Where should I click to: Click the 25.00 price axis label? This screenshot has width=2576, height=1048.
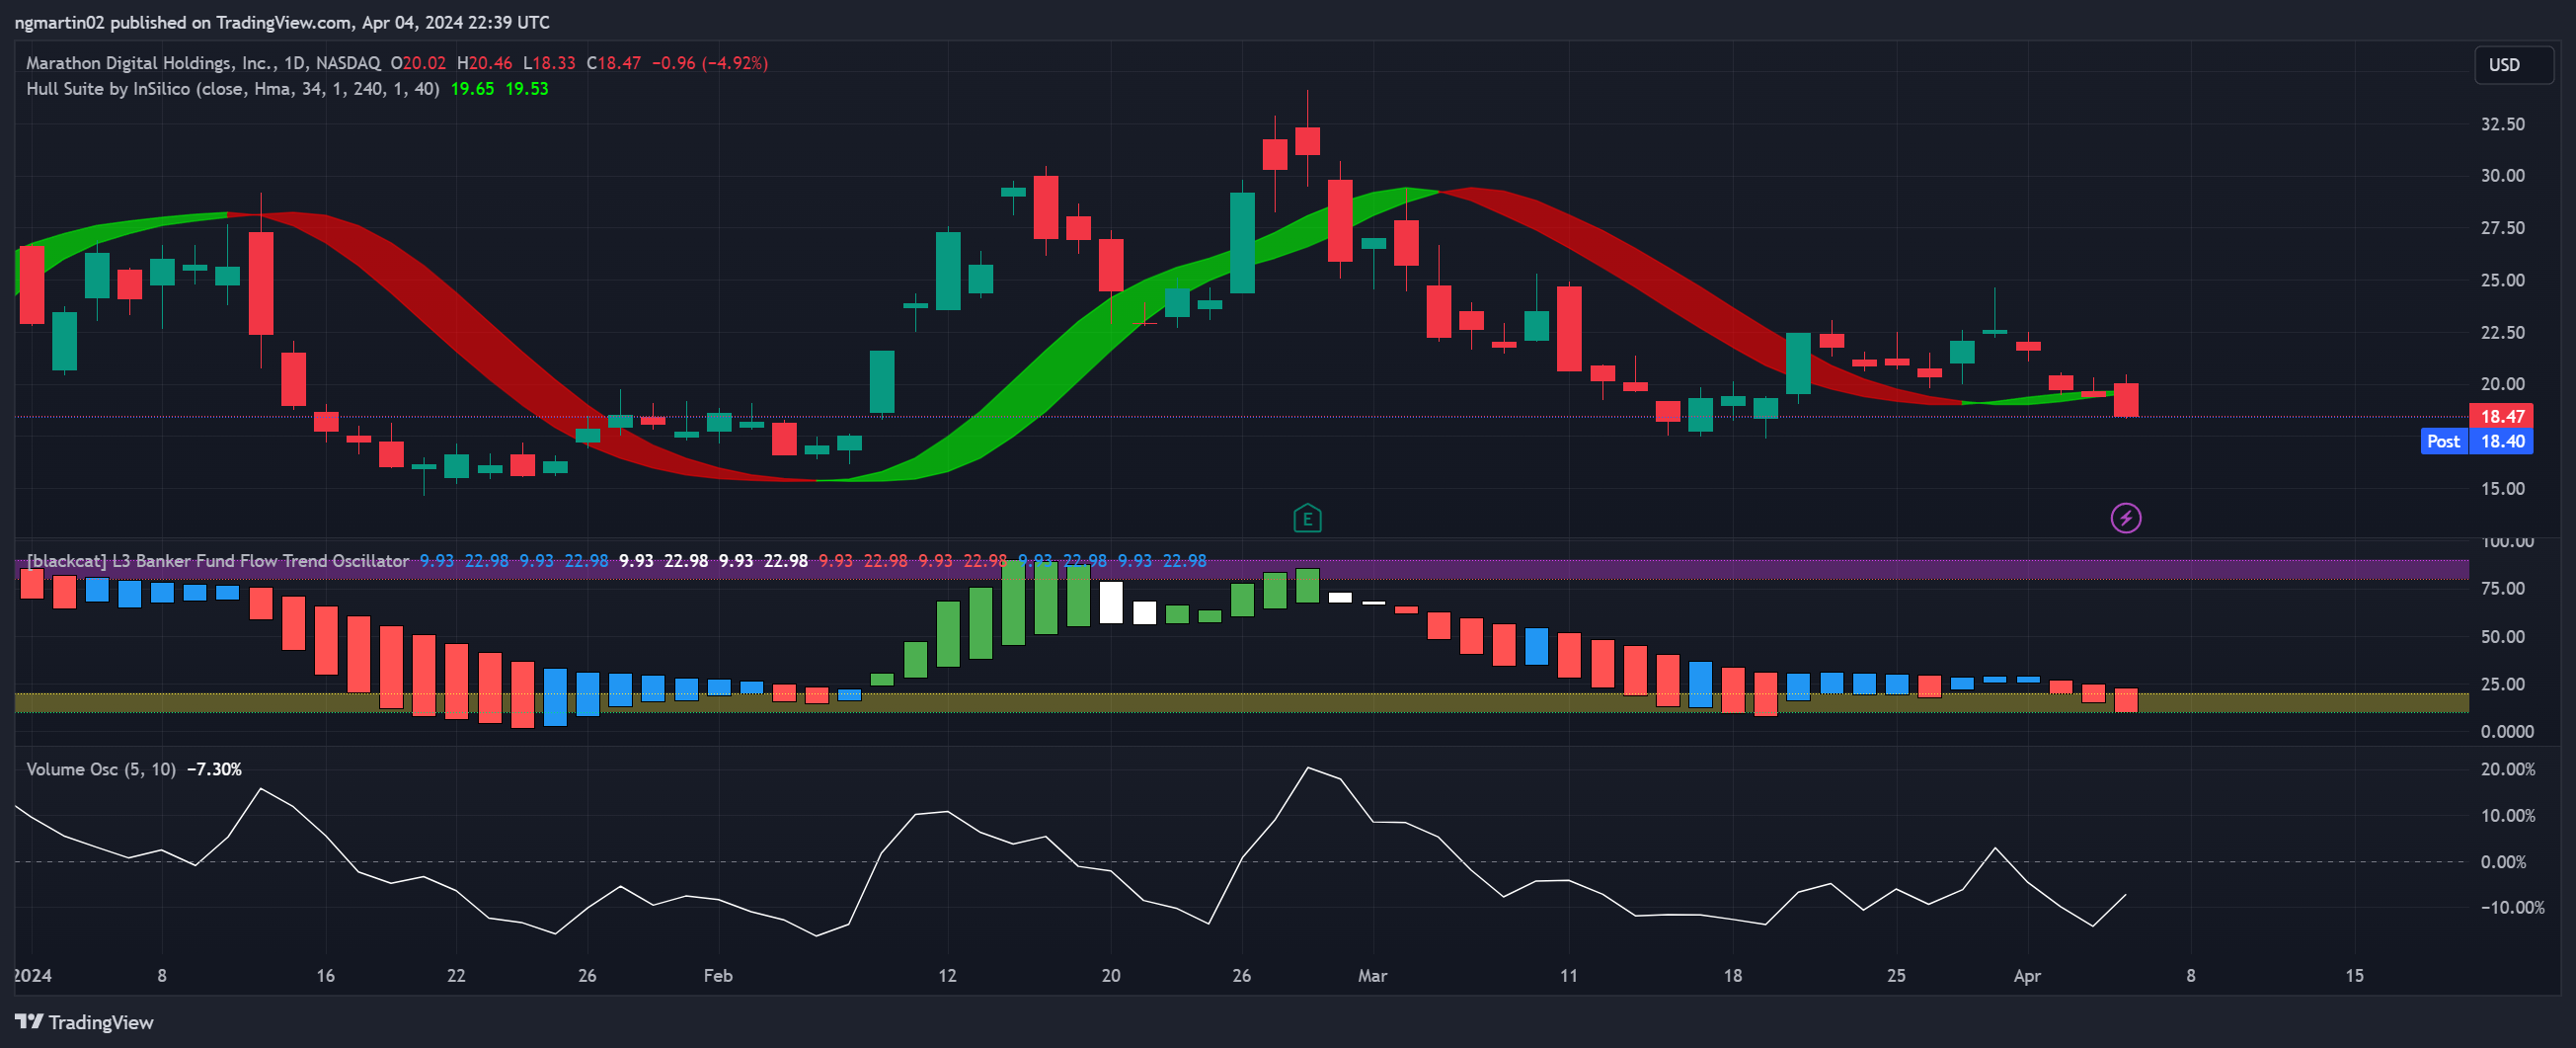click(x=2502, y=280)
